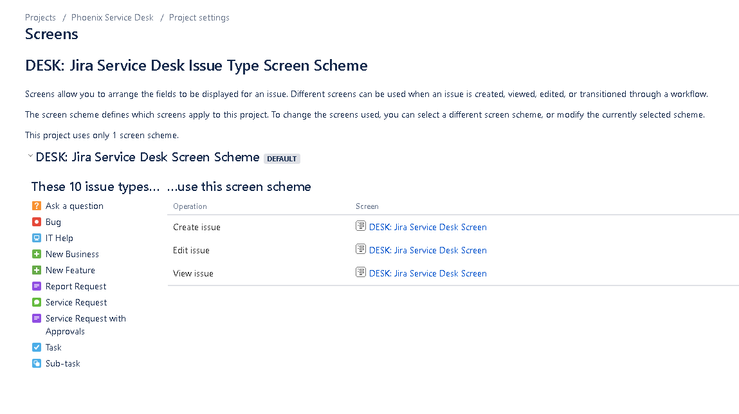Click the DEFAULT badge next to scheme name
Image resolution: width=739 pixels, height=414 pixels.
(x=282, y=158)
